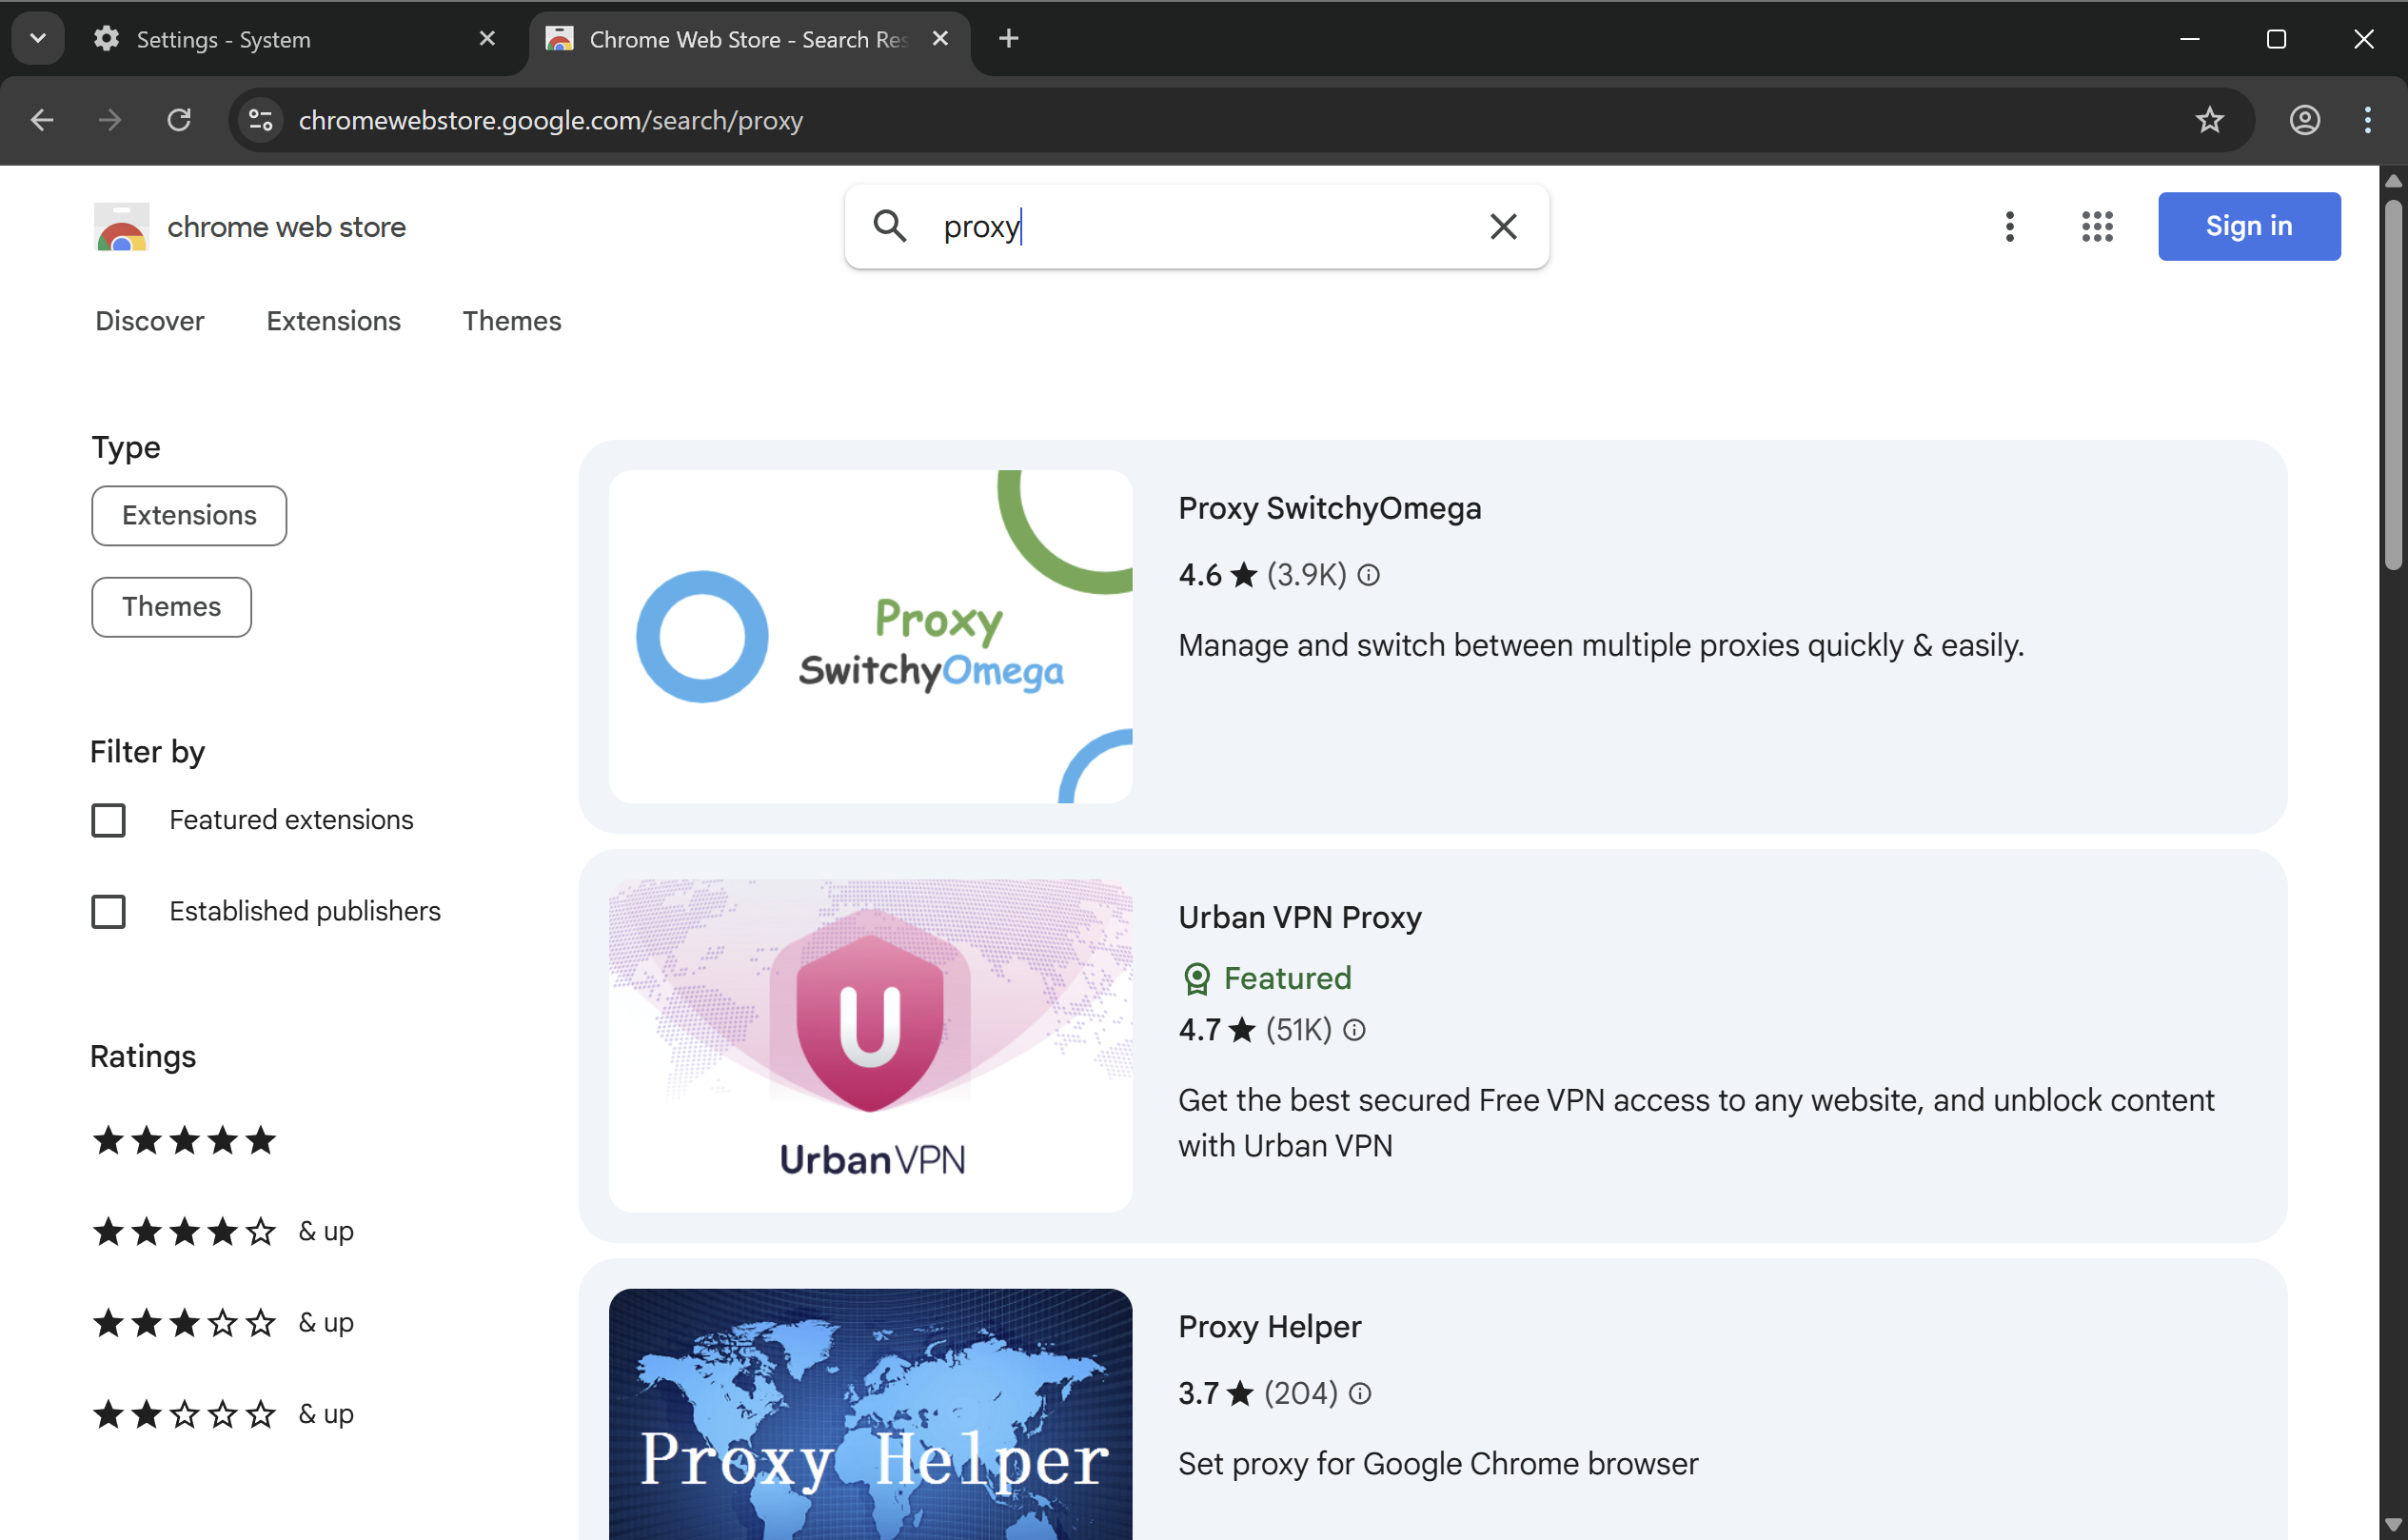
Task: Click the 3.7 rating of Proxy Helper
Action: coord(1199,1393)
